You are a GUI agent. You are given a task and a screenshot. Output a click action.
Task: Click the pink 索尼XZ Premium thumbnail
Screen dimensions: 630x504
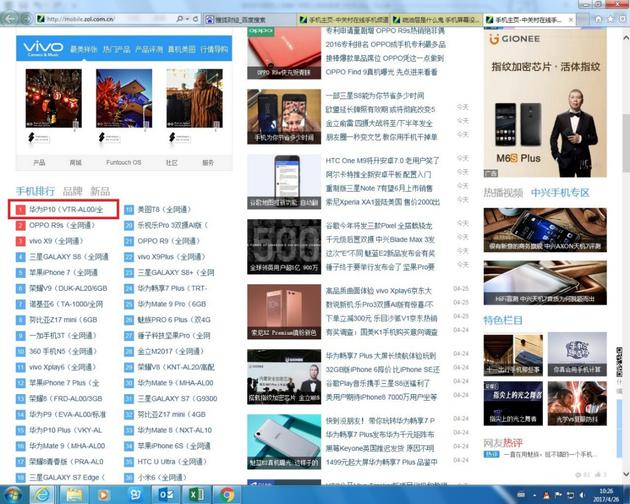coord(284,311)
